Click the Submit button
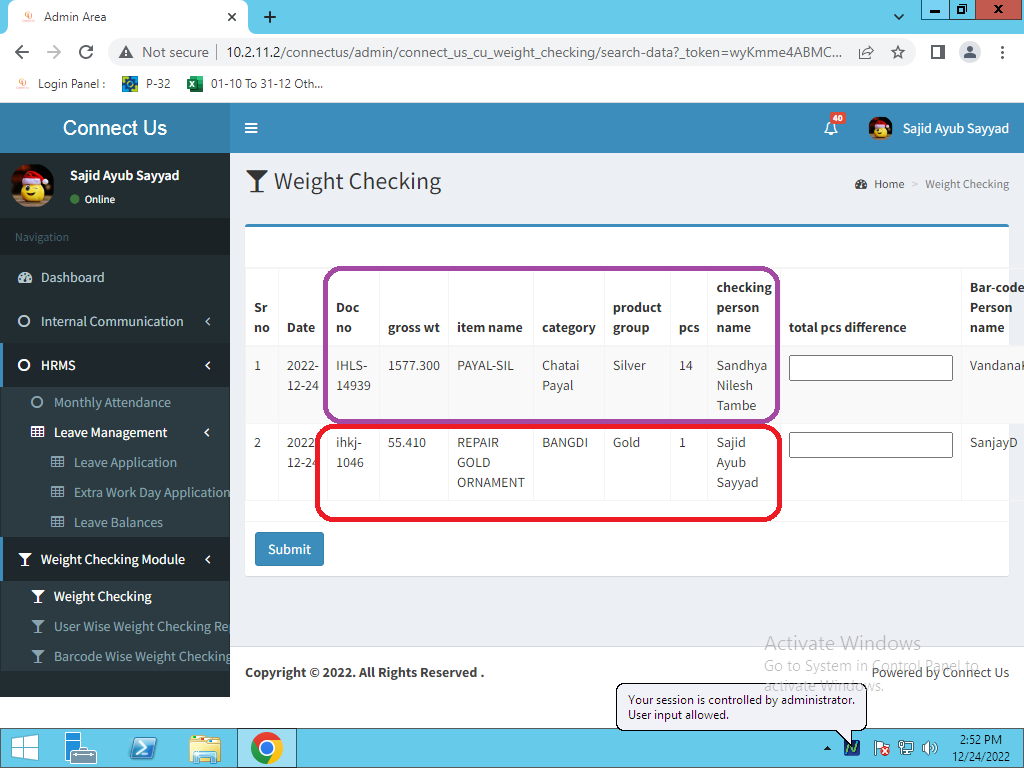1024x768 pixels. [x=289, y=549]
